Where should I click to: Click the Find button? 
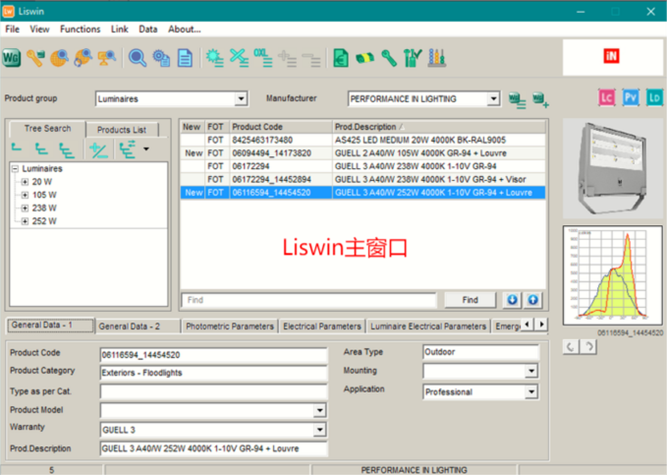click(470, 300)
